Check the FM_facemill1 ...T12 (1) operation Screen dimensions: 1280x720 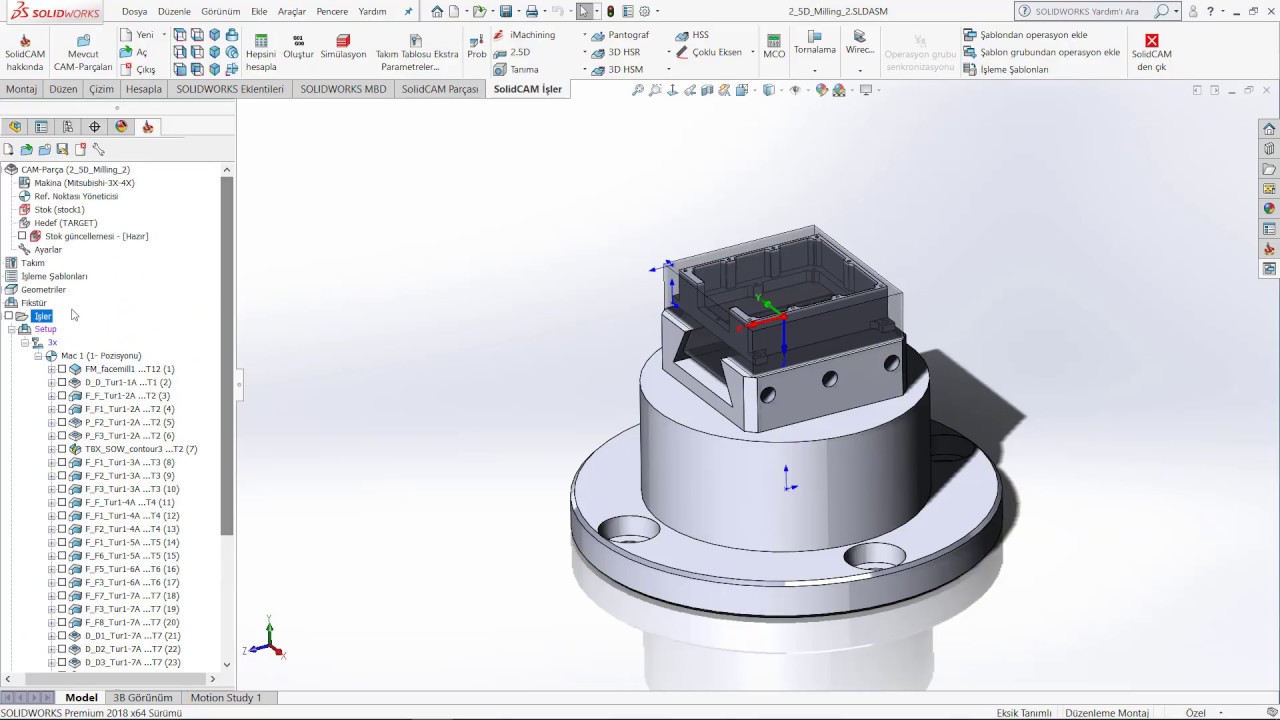pyautogui.click(x=62, y=369)
